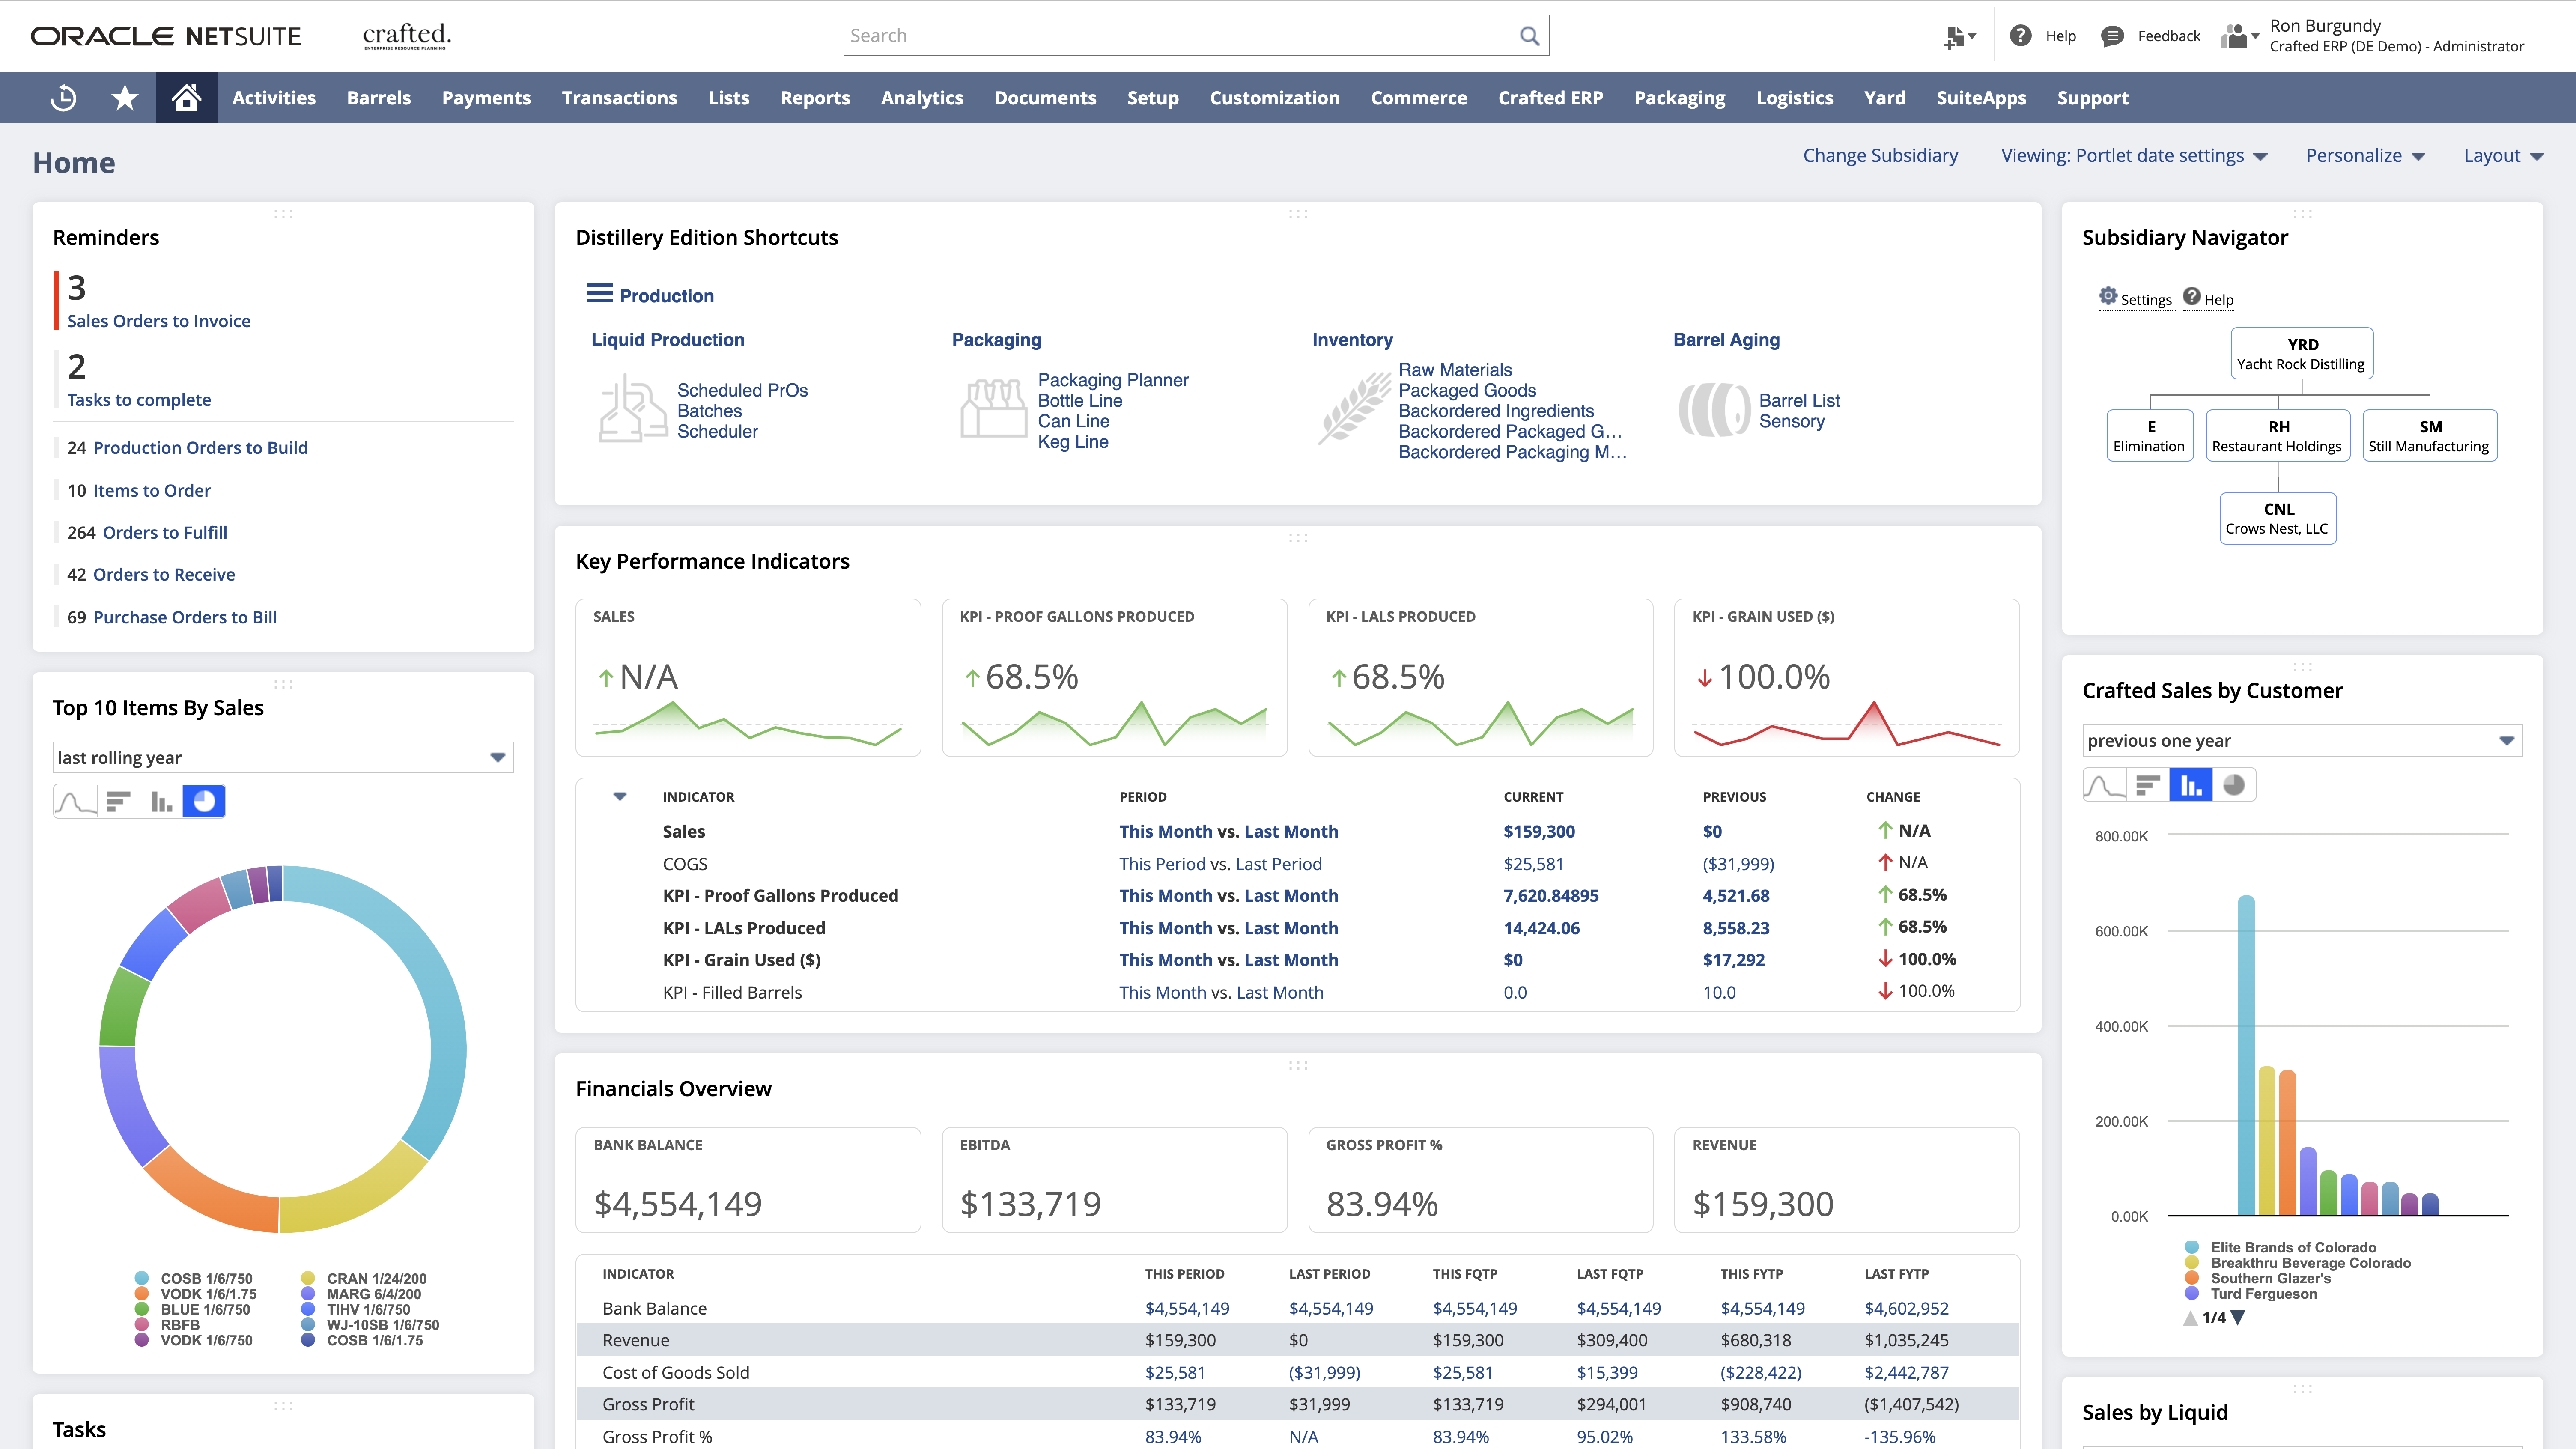Open the Transactions menu
Viewport: 2576px width, 1449px height.
click(619, 98)
